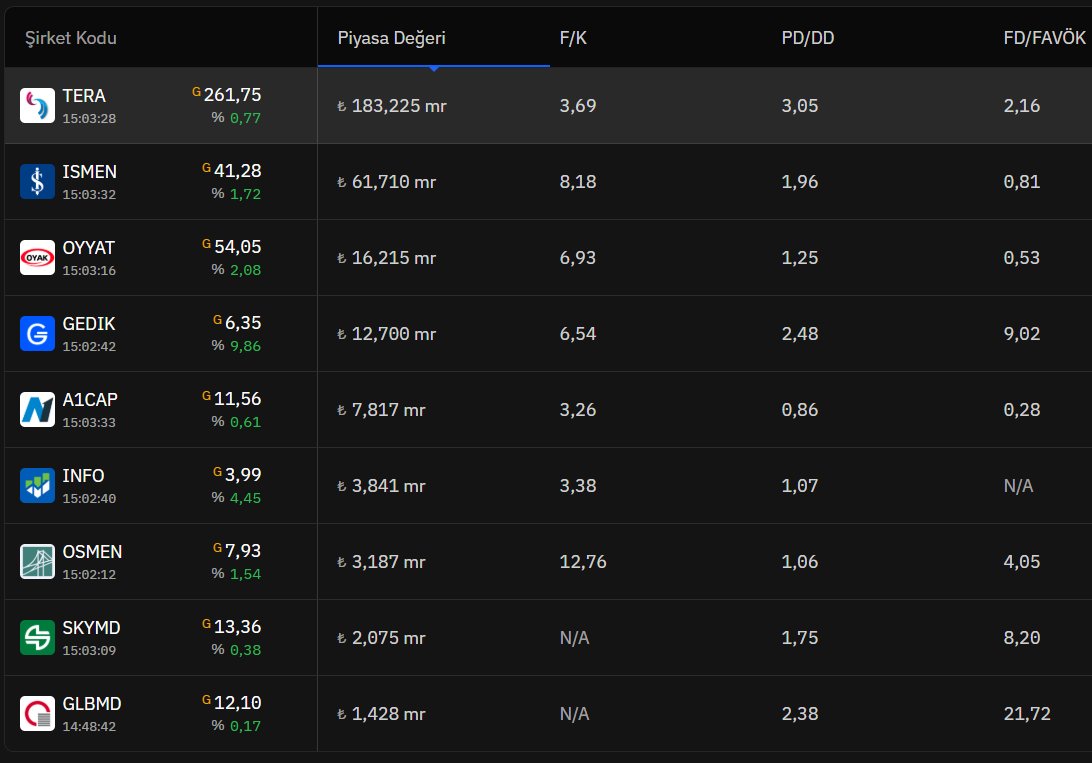Click ISMEN price 41,28

coord(237,171)
